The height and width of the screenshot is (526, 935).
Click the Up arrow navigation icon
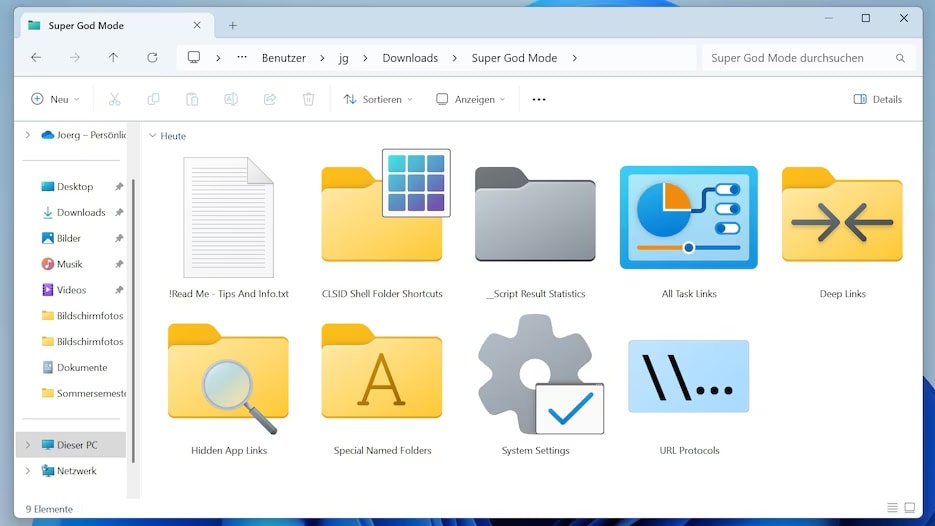[113, 58]
